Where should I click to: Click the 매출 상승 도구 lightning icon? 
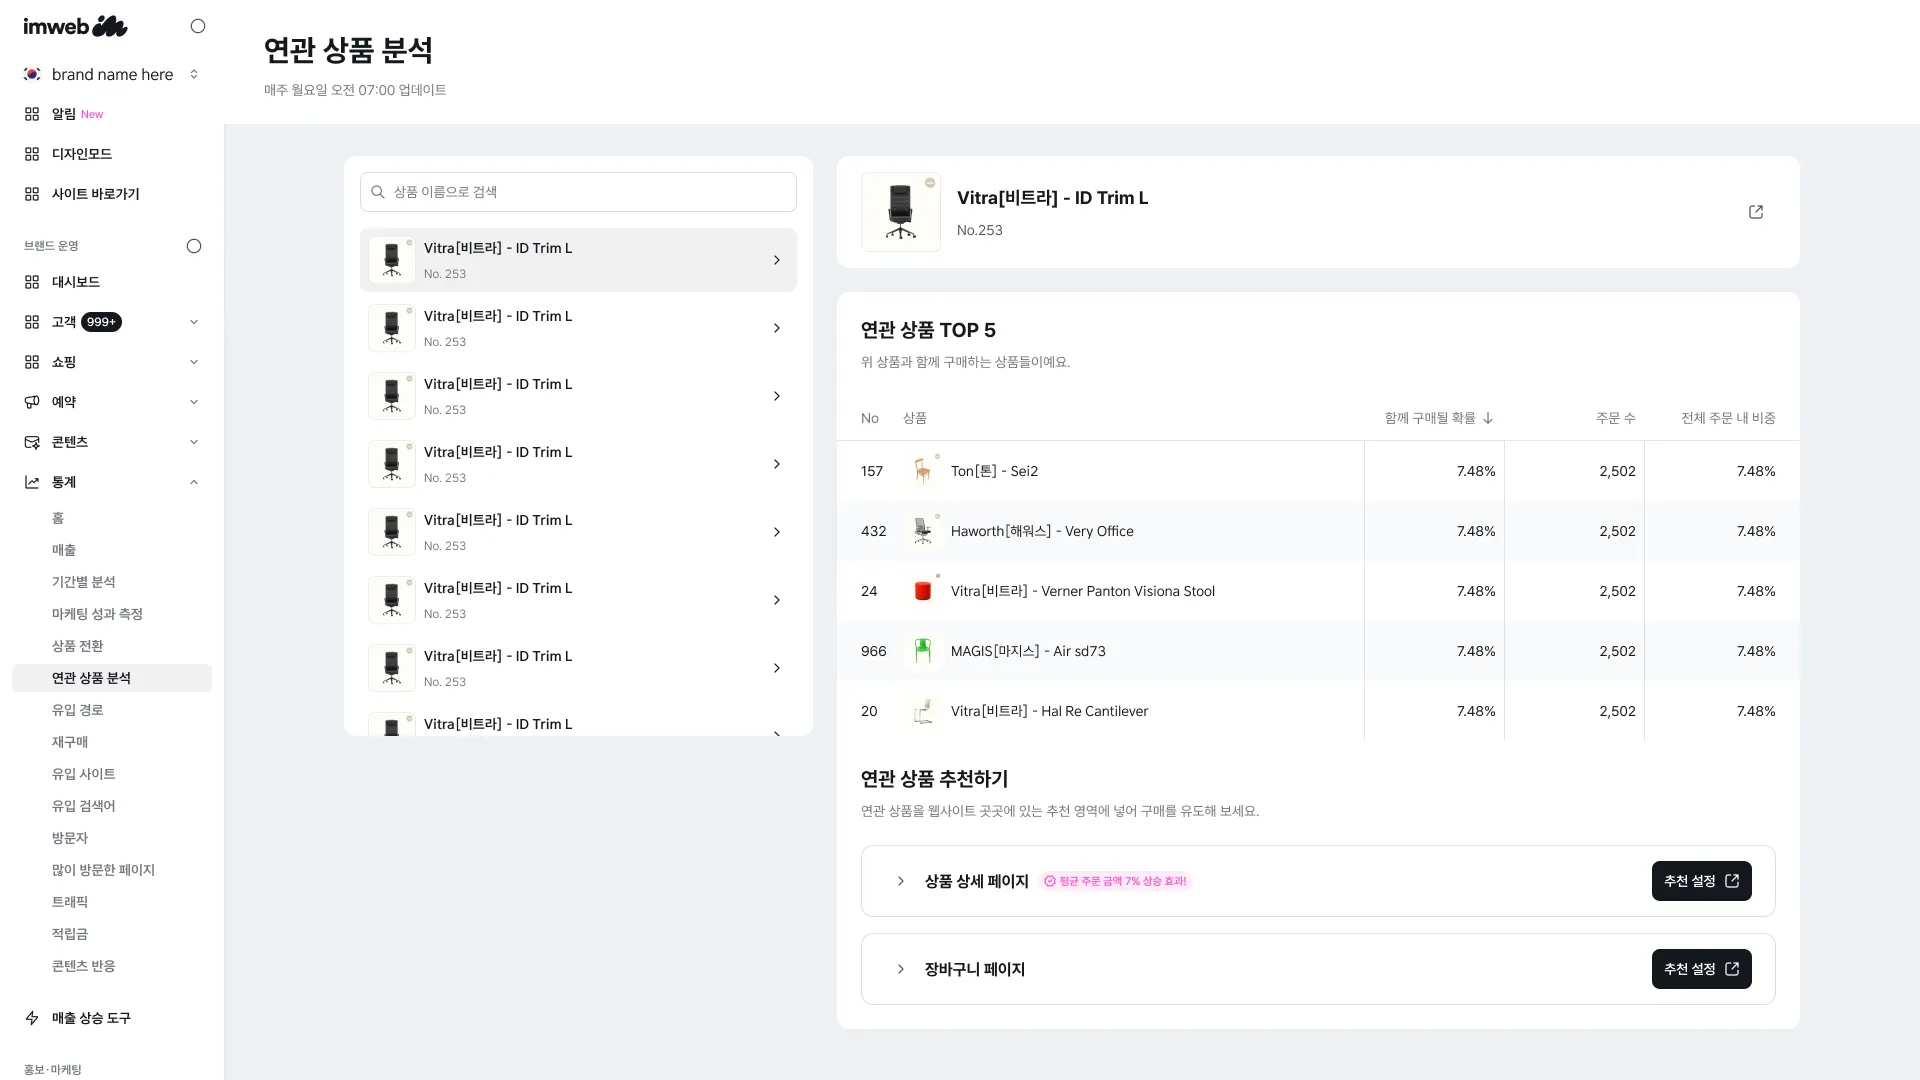point(32,1018)
